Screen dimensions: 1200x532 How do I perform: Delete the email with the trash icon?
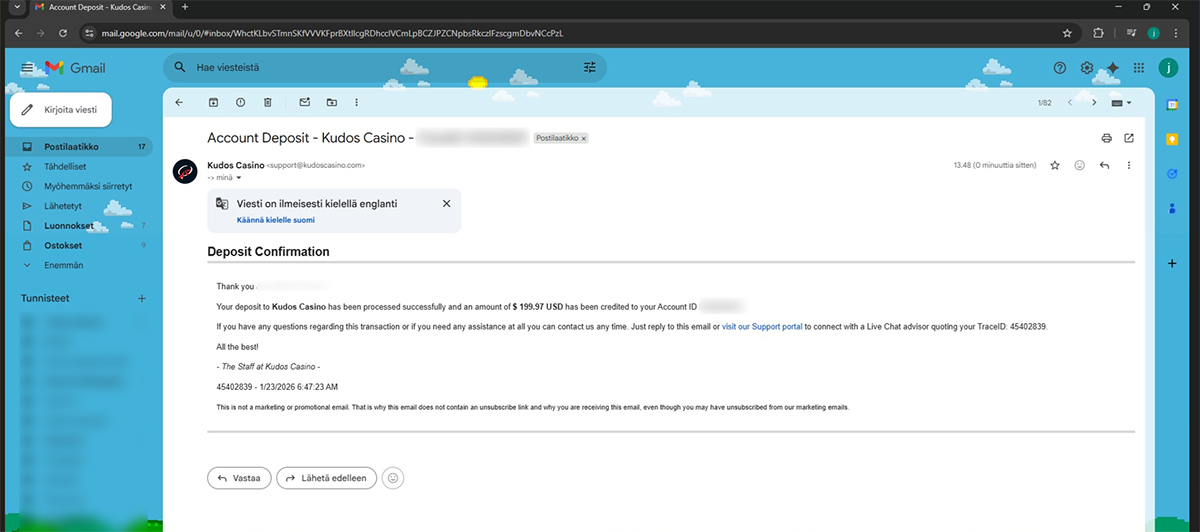click(267, 102)
